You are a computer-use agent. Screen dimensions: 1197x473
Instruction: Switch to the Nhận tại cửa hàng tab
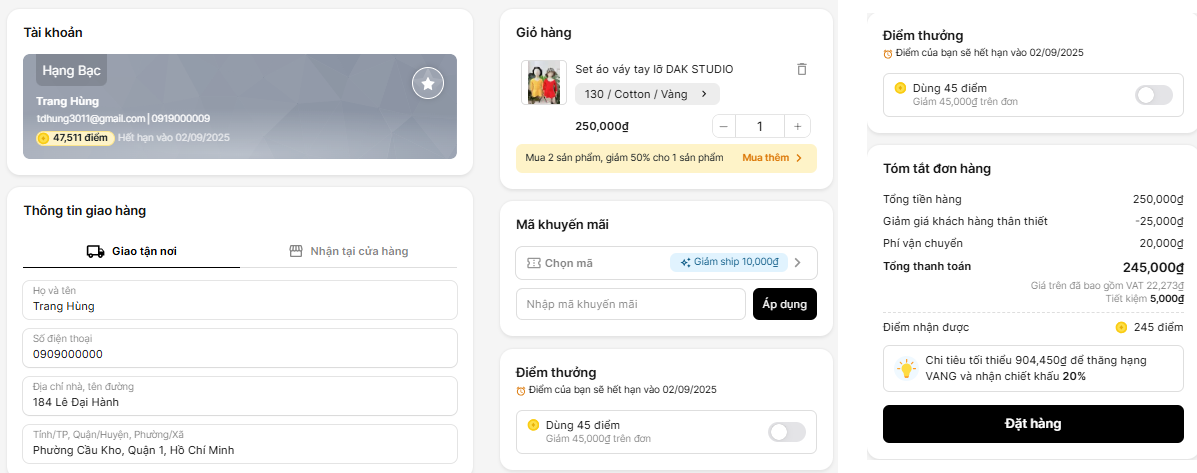click(x=349, y=251)
